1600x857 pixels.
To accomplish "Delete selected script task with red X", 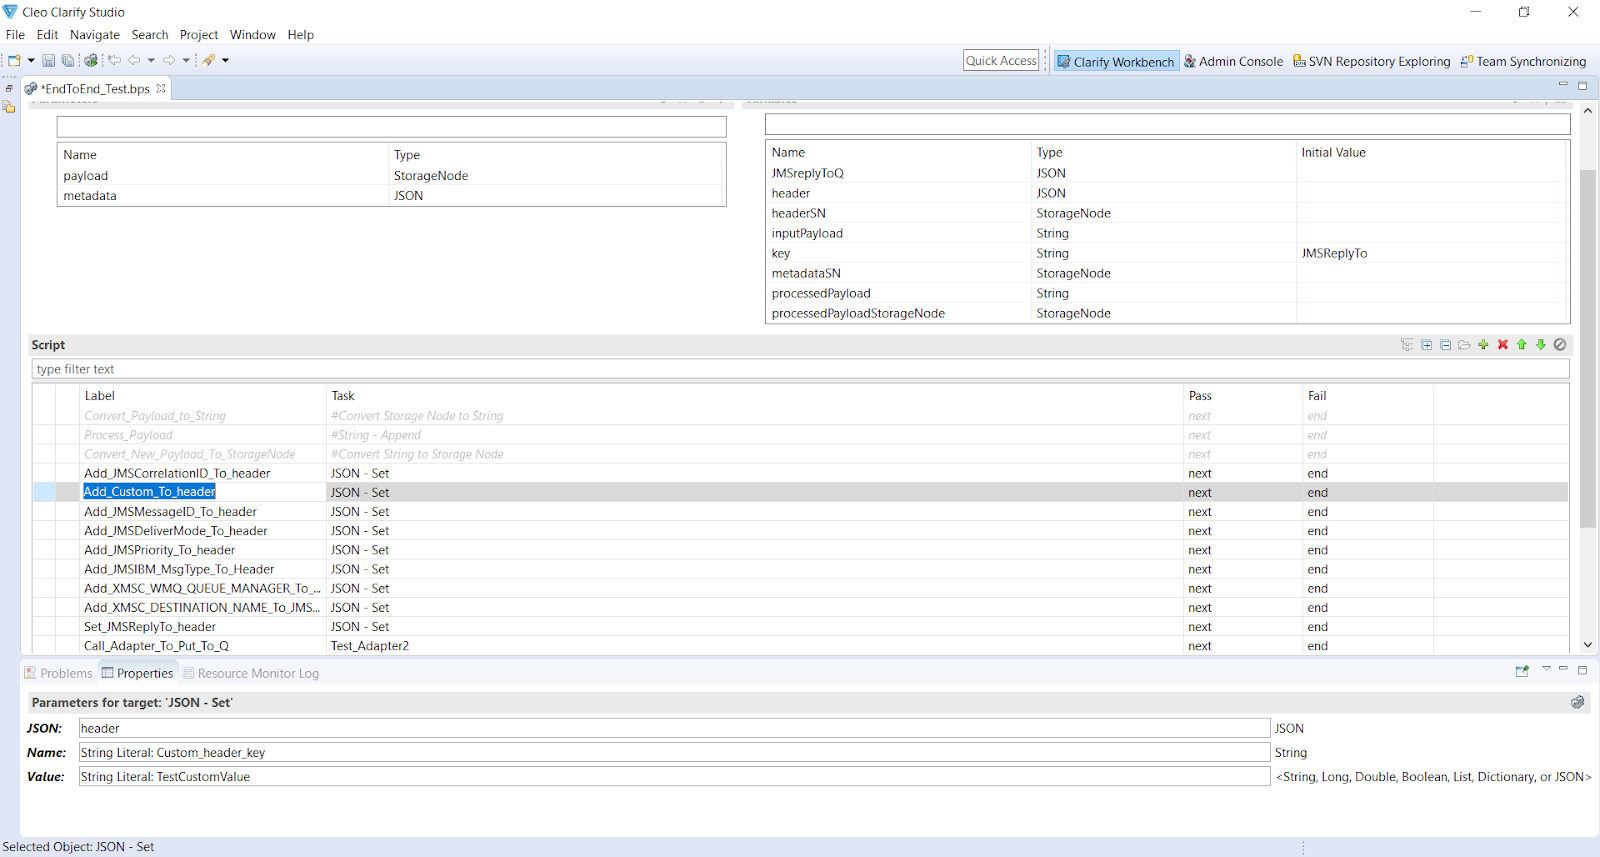I will pyautogui.click(x=1502, y=345).
